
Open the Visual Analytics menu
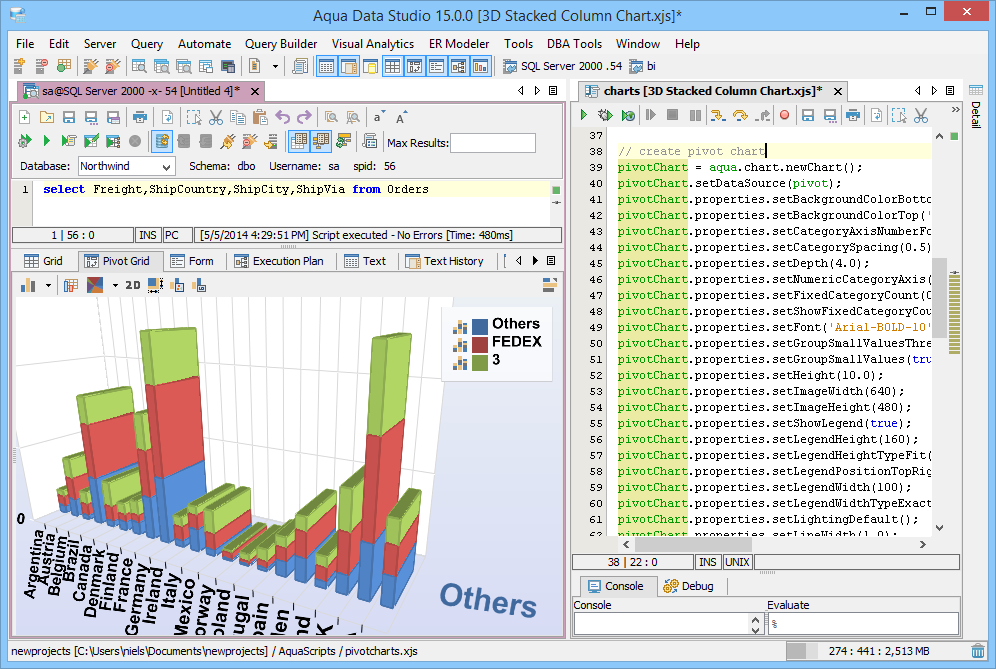pos(373,44)
